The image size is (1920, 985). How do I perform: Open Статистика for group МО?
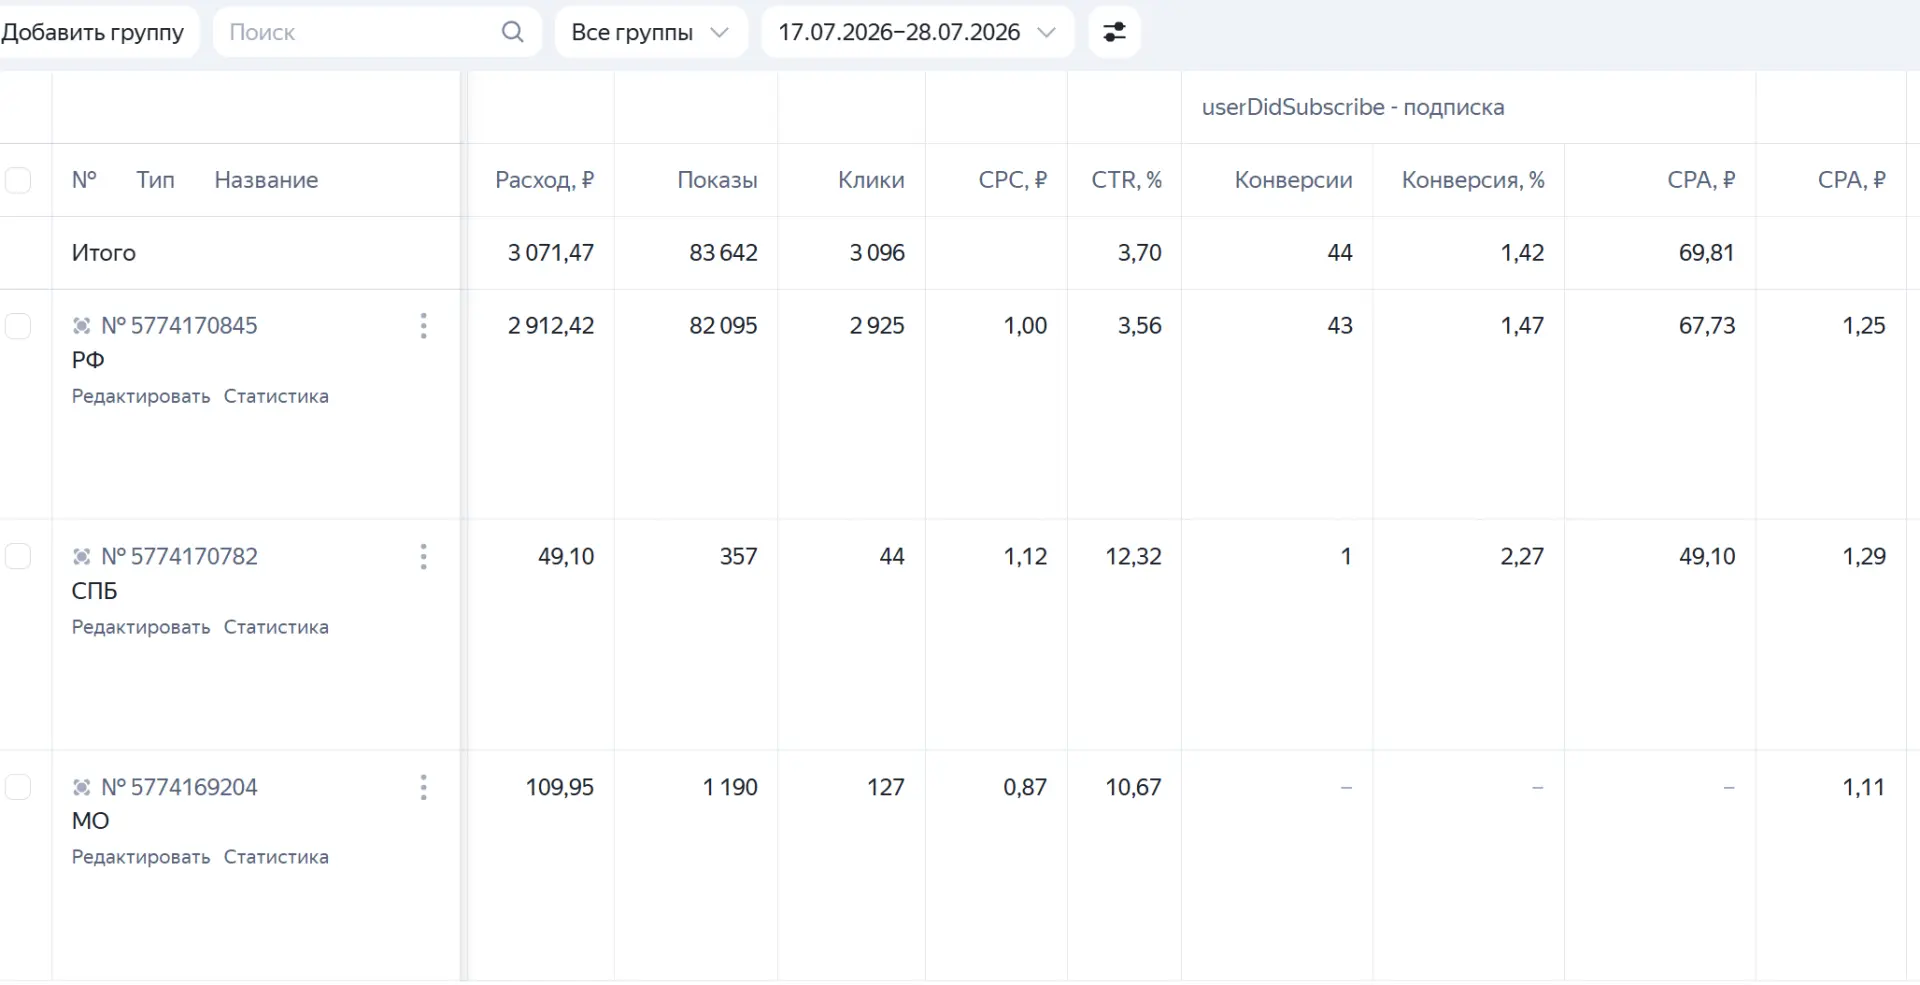[x=276, y=857]
